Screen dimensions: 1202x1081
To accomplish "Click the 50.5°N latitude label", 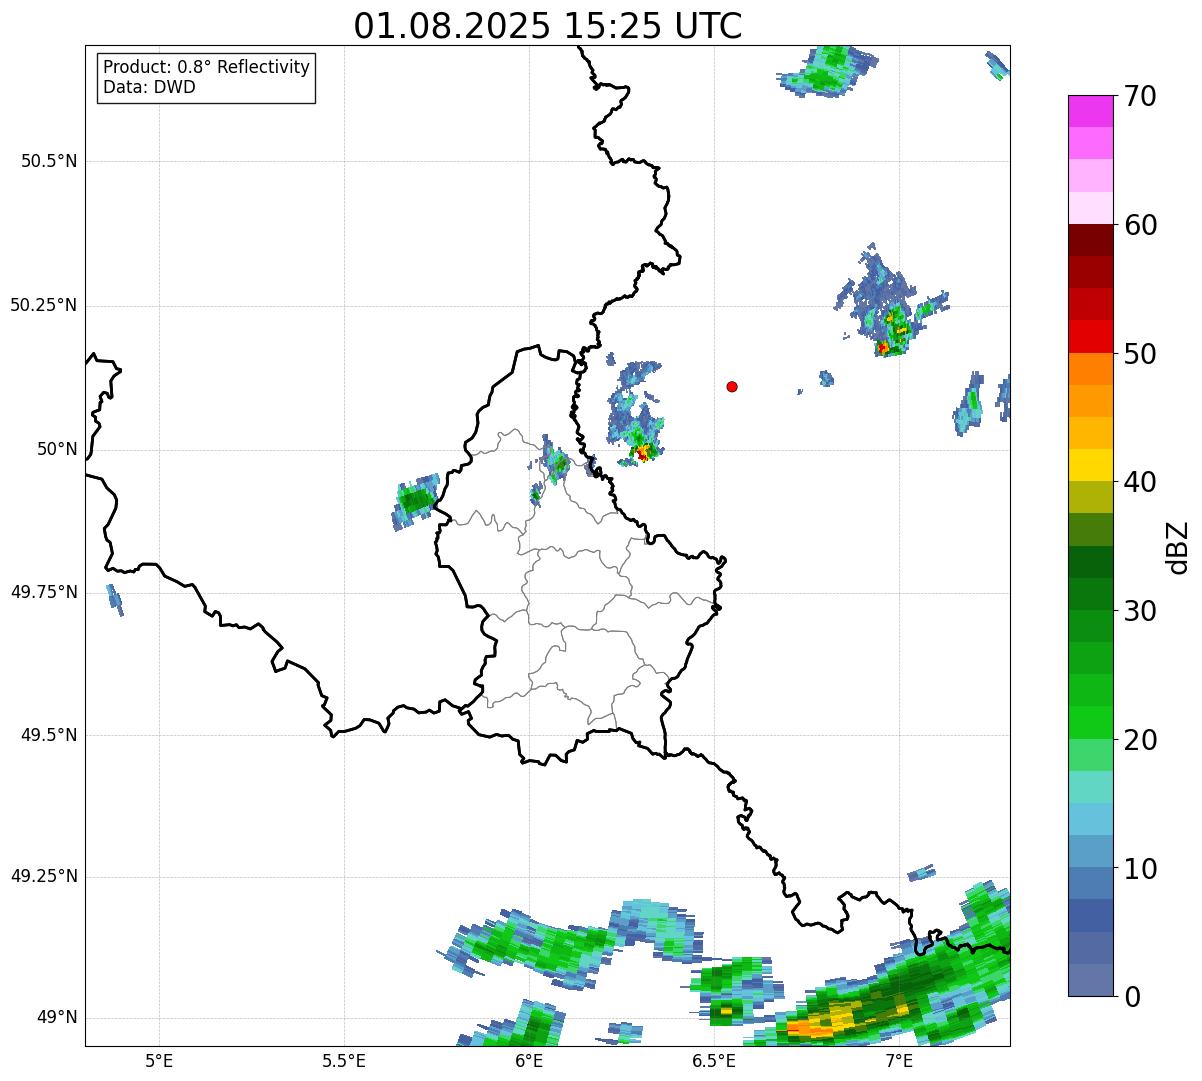I will 49,161.
